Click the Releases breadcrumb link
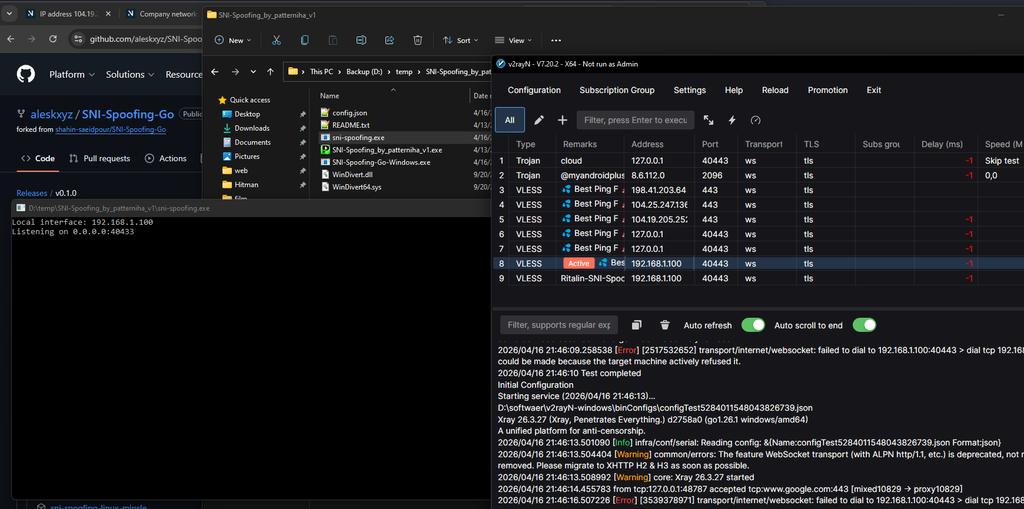Image resolution: width=1024 pixels, height=509 pixels. pyautogui.click(x=32, y=193)
